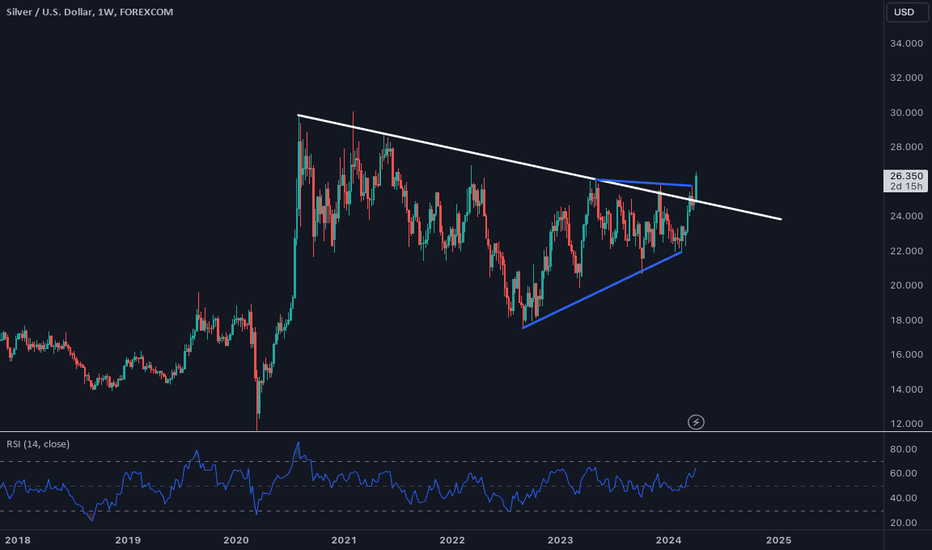Click the lightning bolt flash icon
This screenshot has width=932, height=550.
(x=696, y=422)
